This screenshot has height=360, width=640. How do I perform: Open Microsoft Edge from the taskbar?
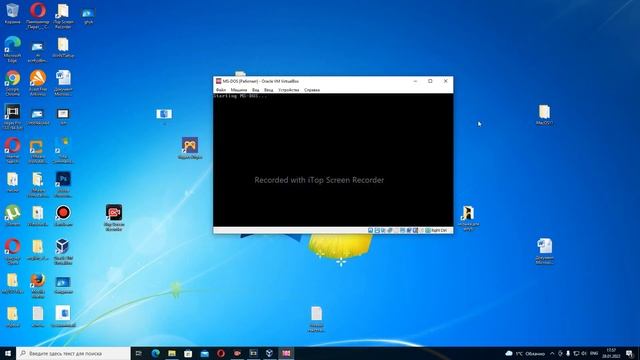pos(156,353)
